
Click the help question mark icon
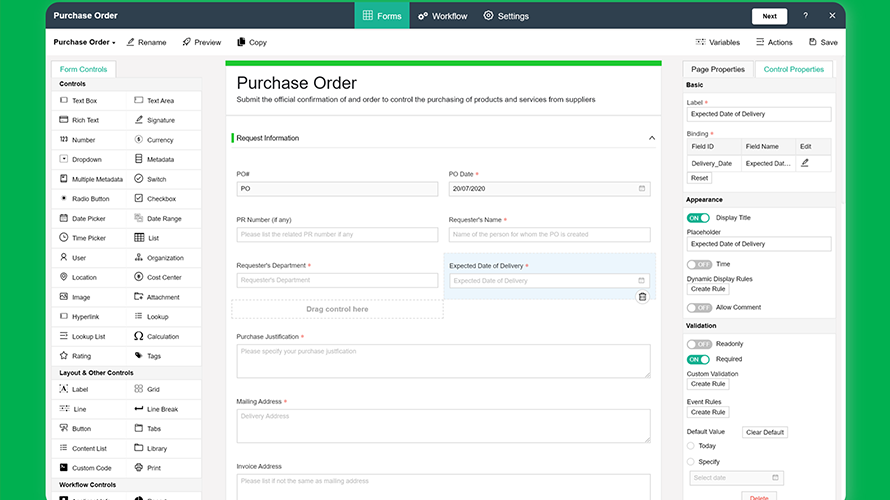tap(805, 16)
